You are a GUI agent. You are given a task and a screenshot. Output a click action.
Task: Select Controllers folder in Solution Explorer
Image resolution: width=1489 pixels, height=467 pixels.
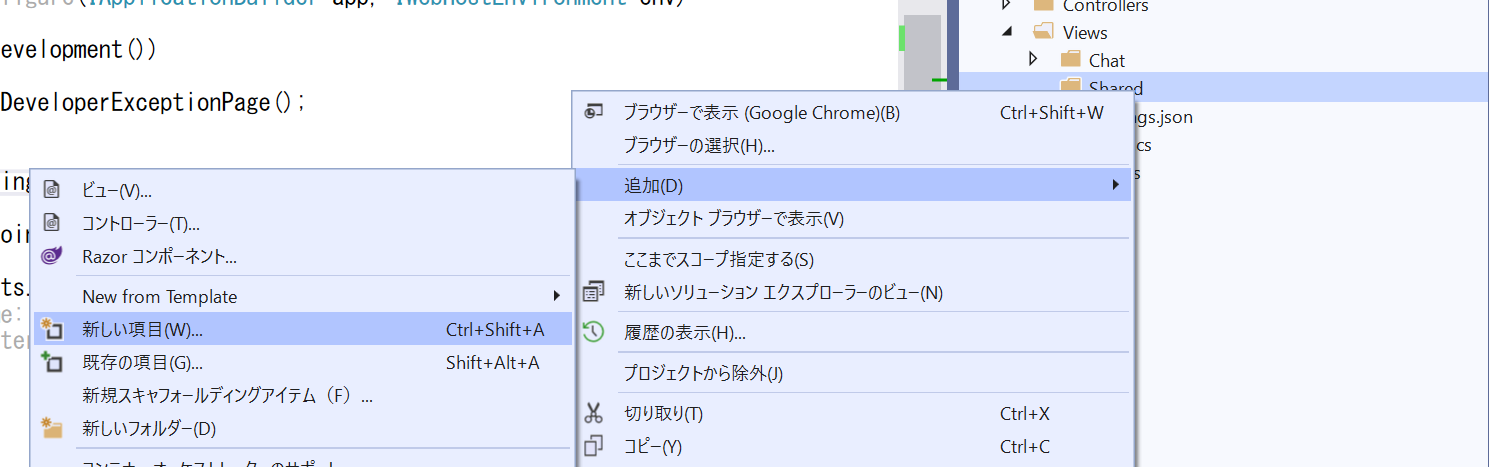[x=1106, y=6]
